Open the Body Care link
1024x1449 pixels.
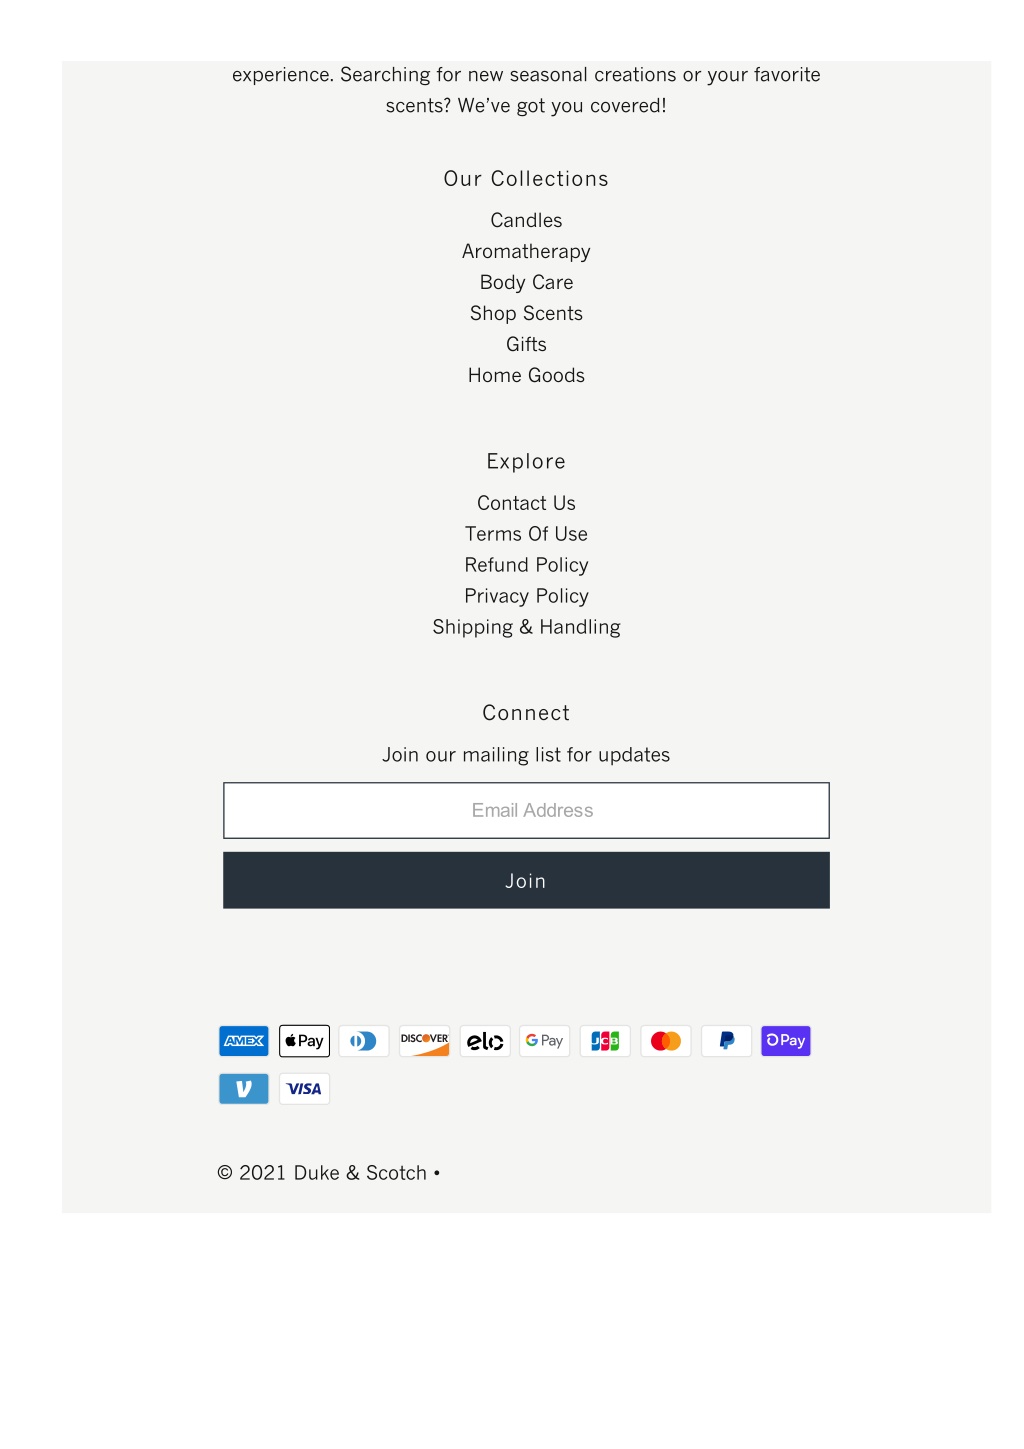tap(526, 282)
